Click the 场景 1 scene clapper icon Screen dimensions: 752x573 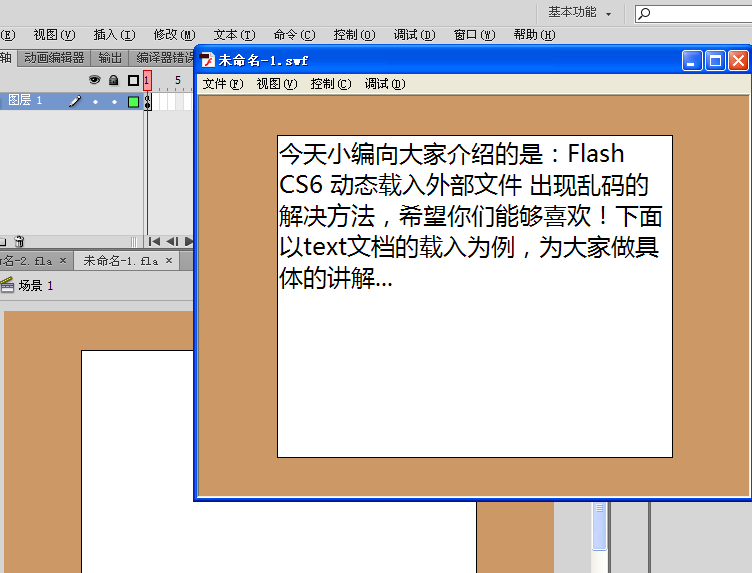(x=7, y=285)
